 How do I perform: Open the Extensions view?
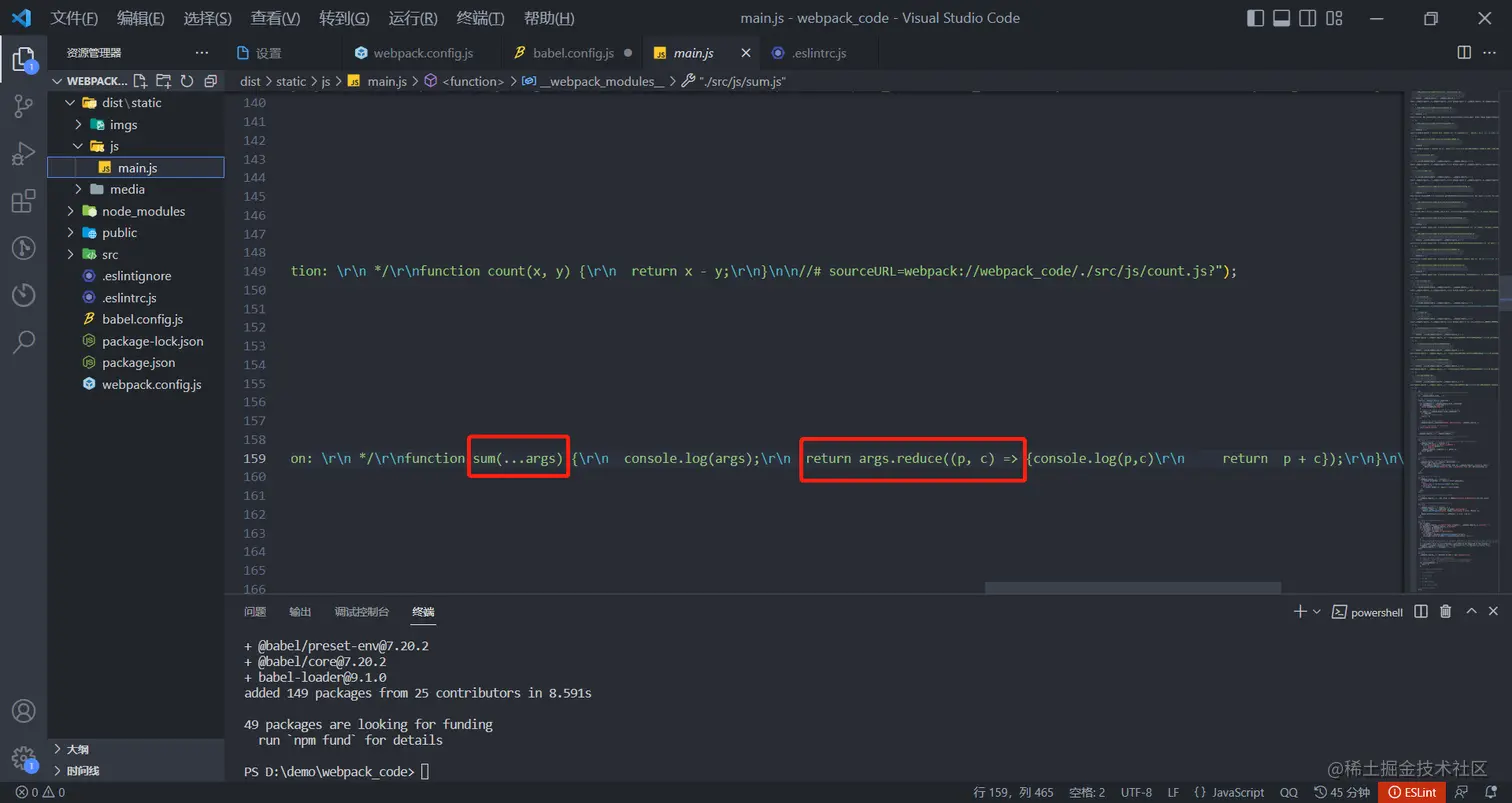[23, 201]
